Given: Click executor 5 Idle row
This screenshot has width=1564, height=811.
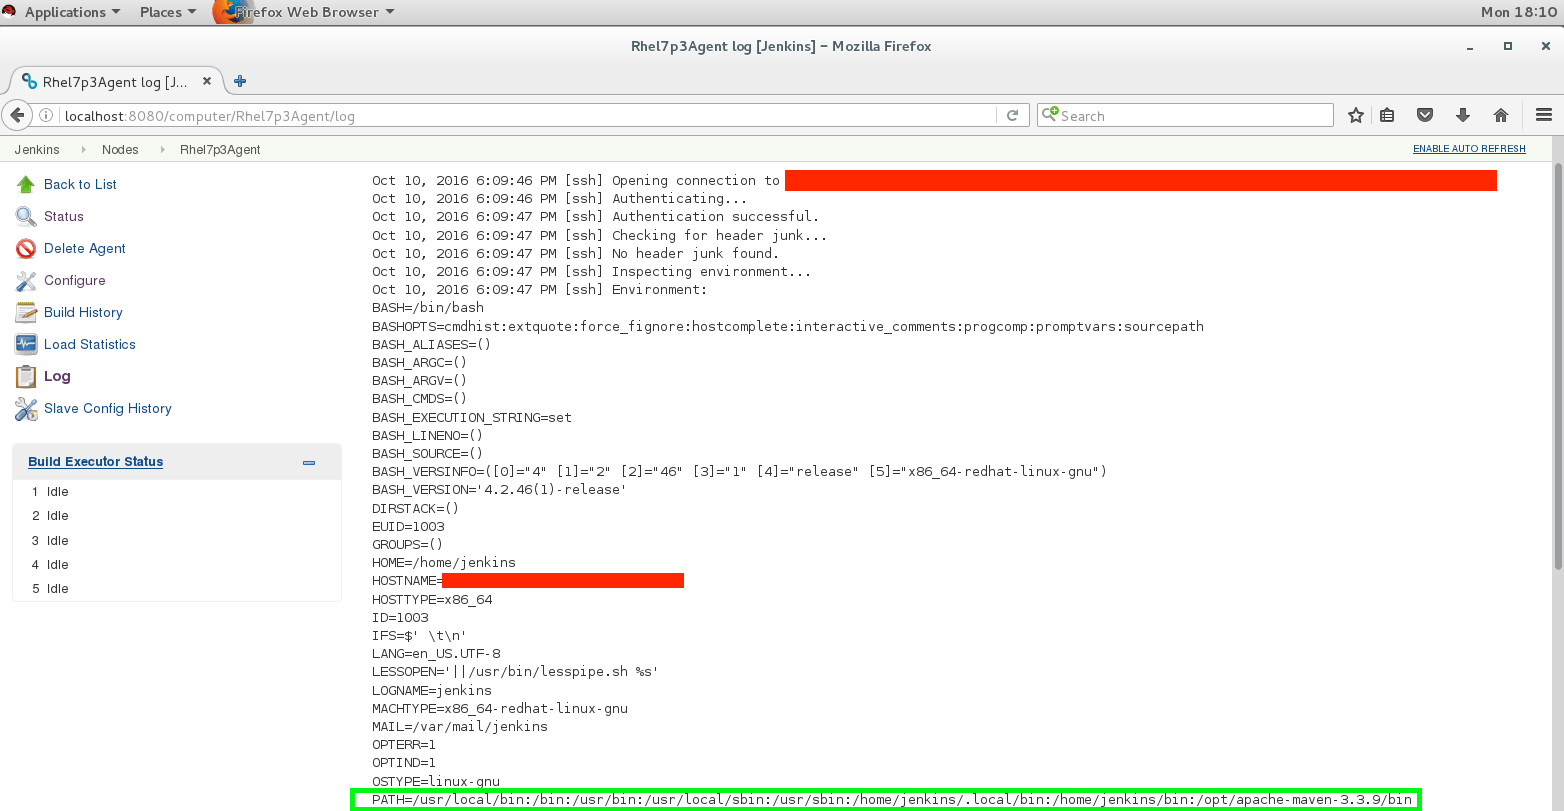Looking at the screenshot, I should [176, 589].
